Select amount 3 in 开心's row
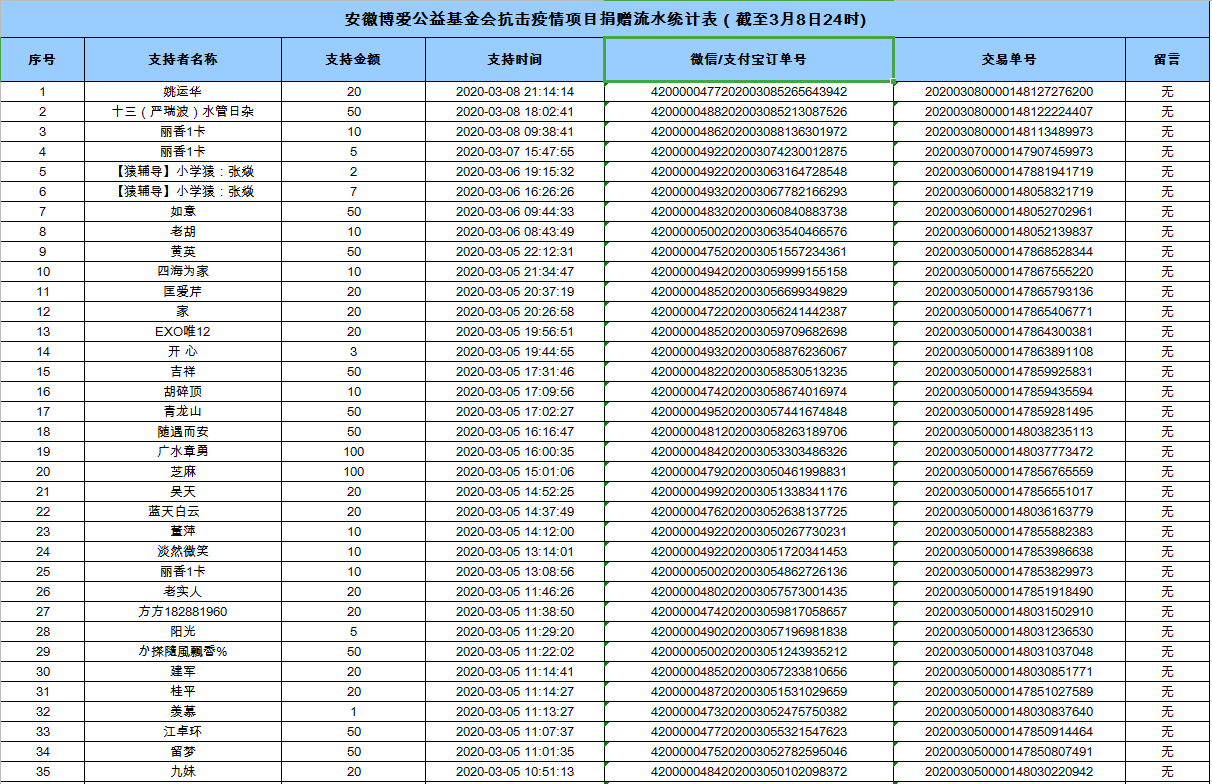1212x784 pixels. point(354,352)
